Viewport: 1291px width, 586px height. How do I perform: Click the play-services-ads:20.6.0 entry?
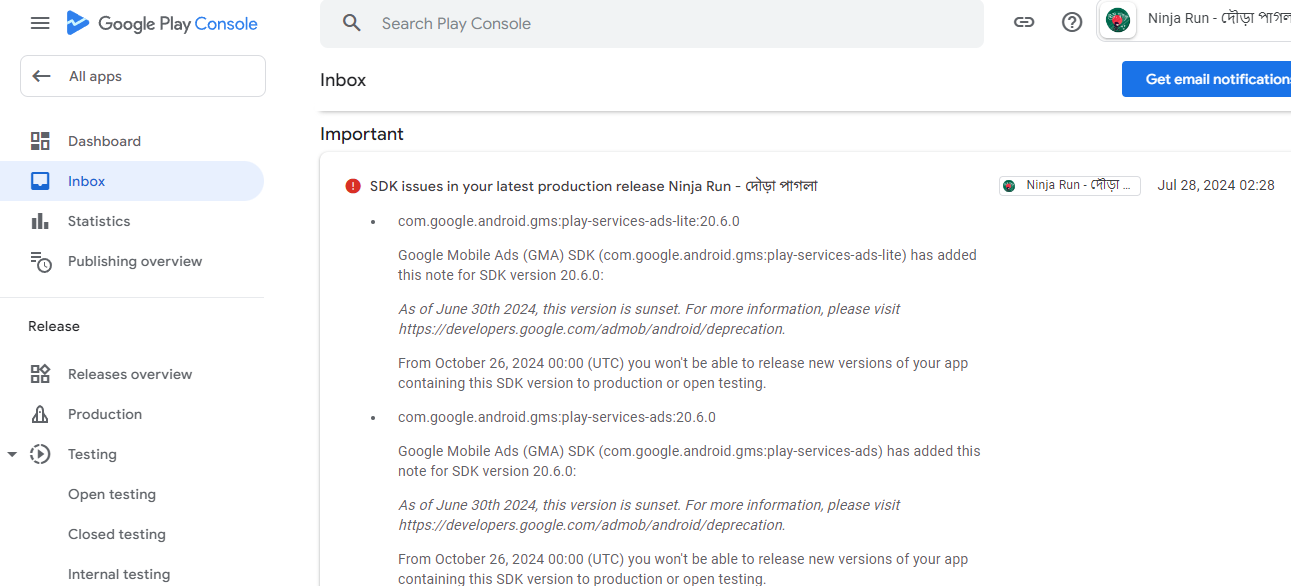coord(557,417)
